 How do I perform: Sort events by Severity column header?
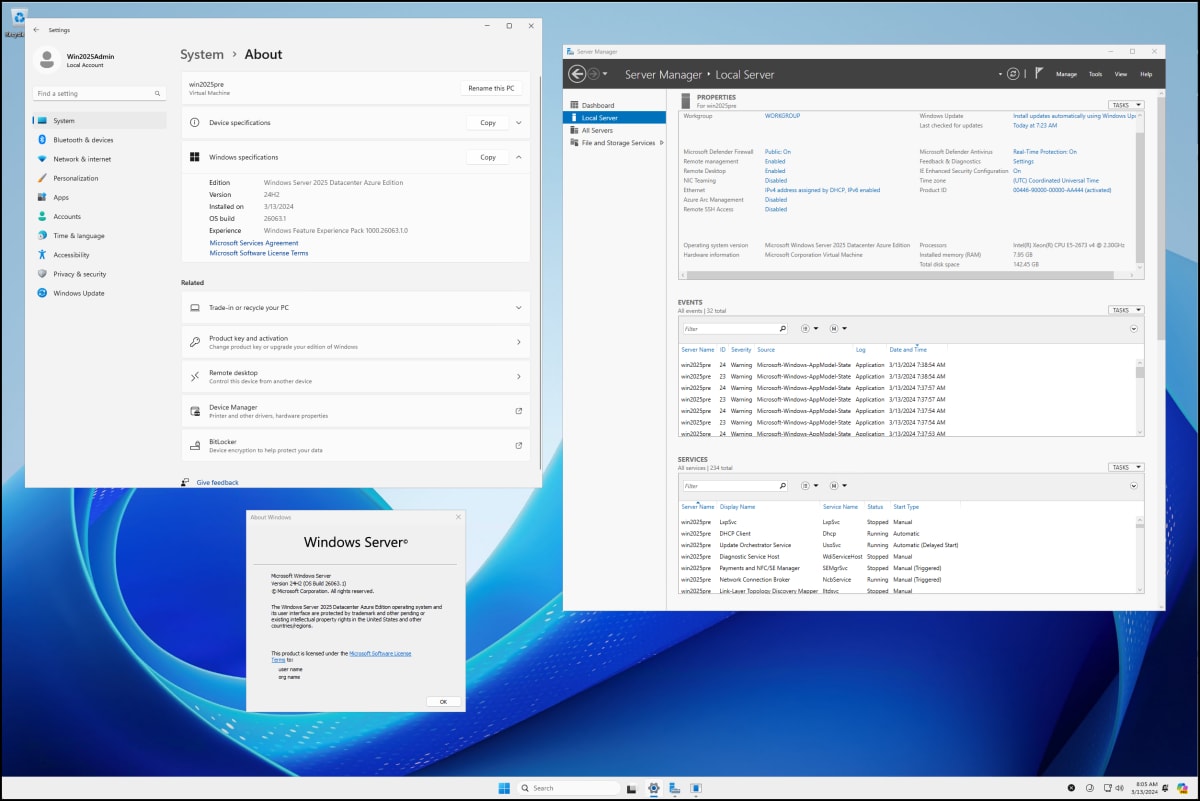click(x=741, y=350)
